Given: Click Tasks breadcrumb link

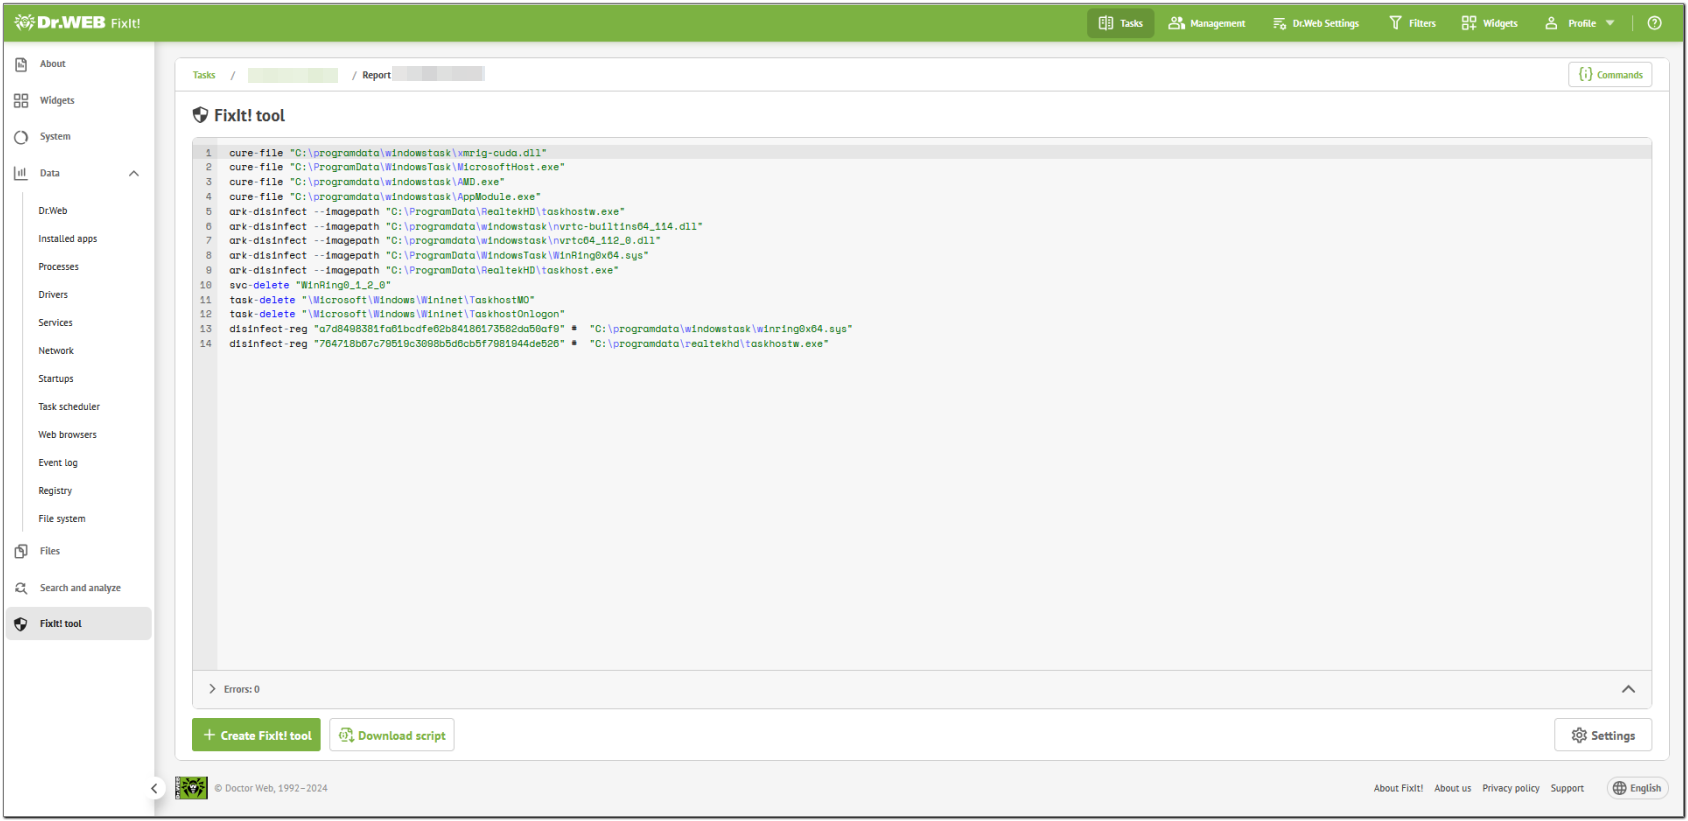Looking at the screenshot, I should [204, 75].
